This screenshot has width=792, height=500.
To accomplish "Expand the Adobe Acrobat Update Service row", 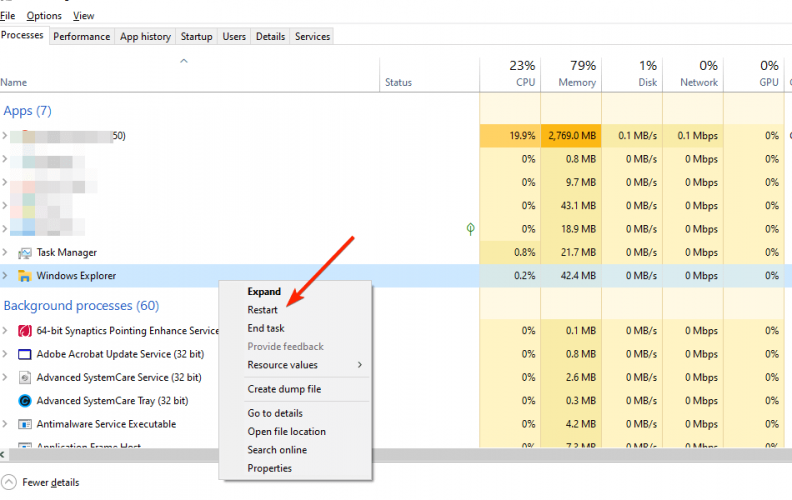I will pyautogui.click(x=5, y=354).
